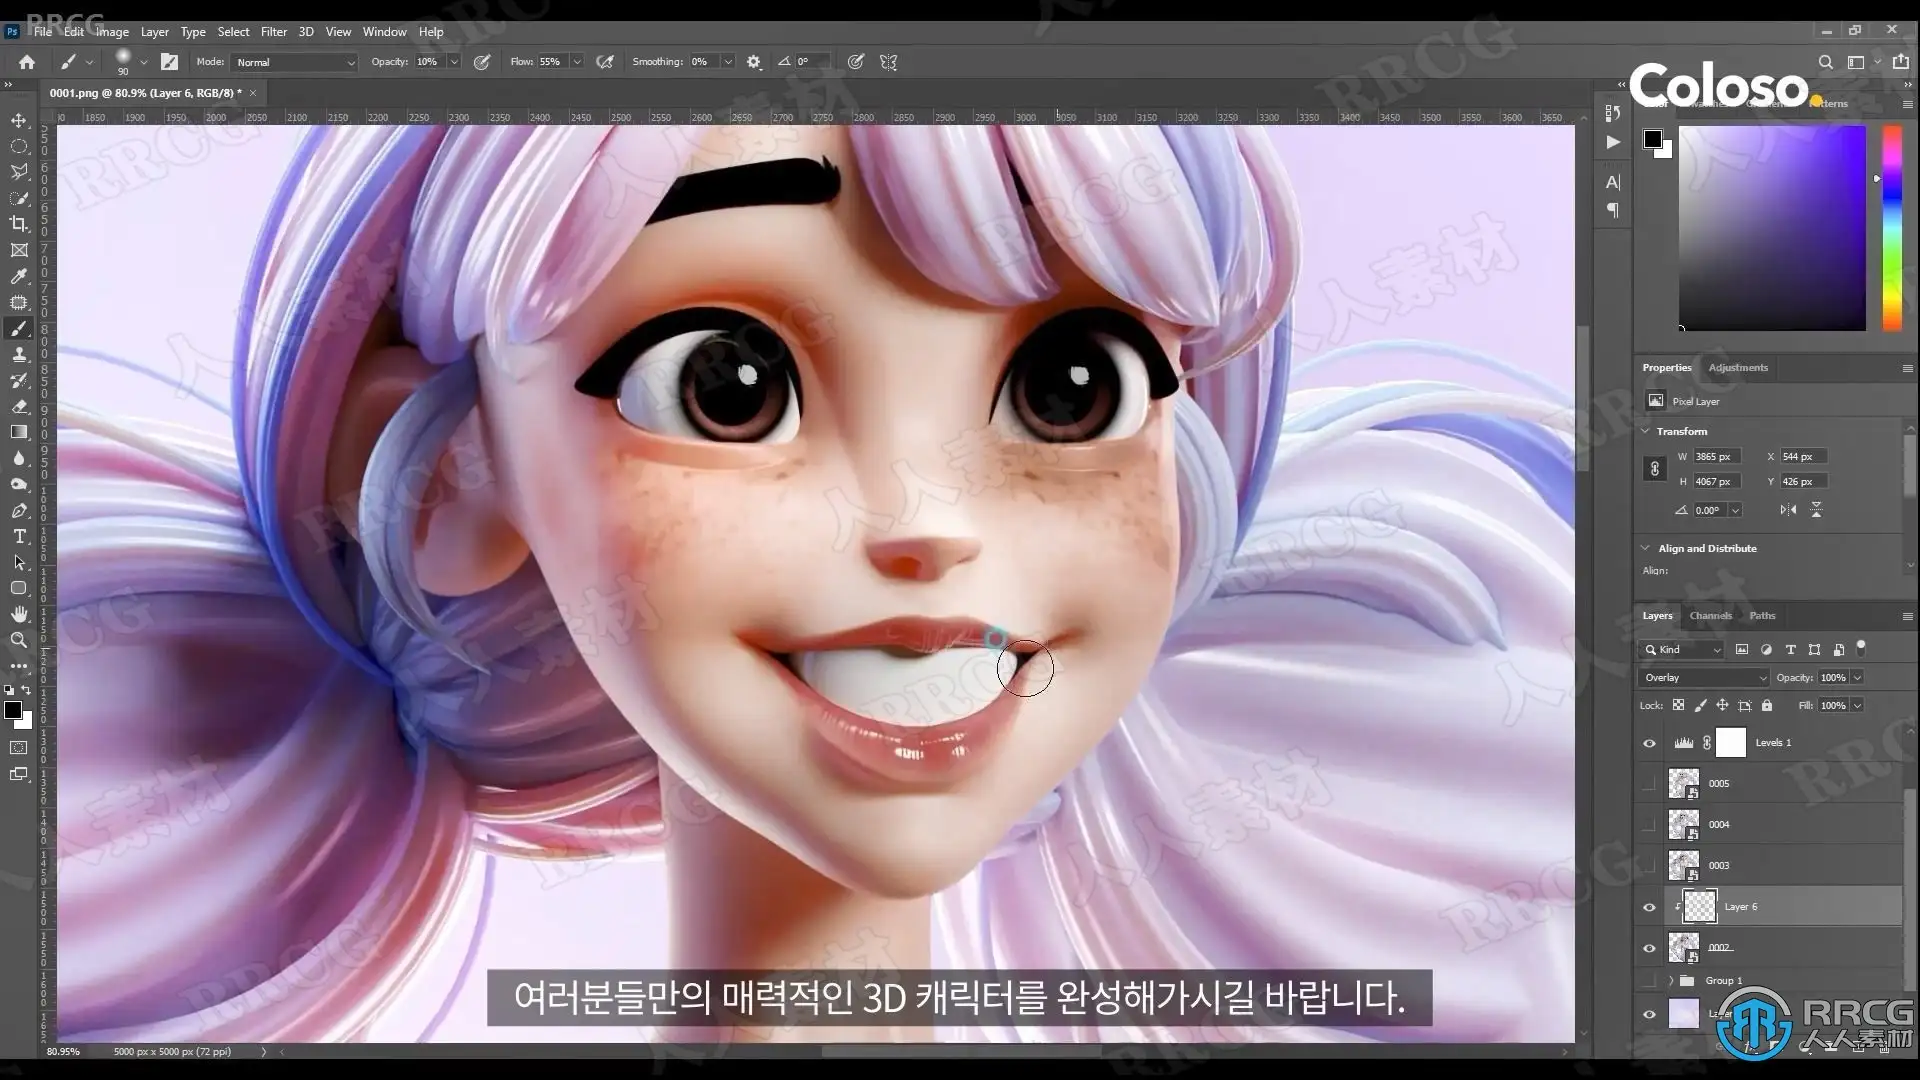Click the hue spectrum slider
Viewport: 1920px width, 1080px height.
1892,228
